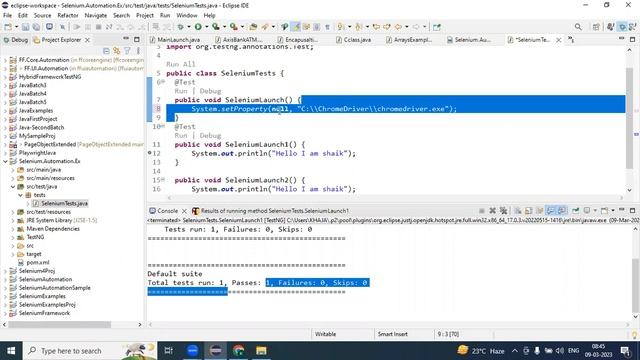
Task: Show hidden editor tabs list
Action: tap(571, 40)
